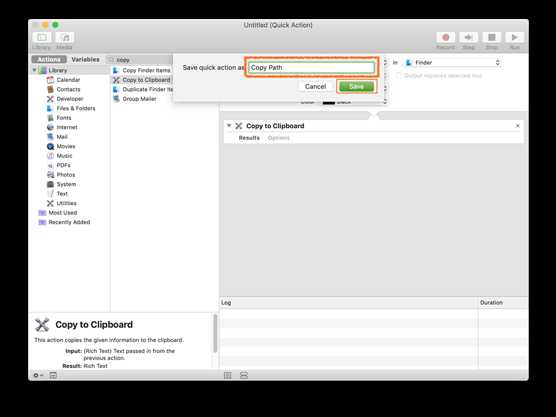Toggle 'Output replaces selected text' checkbox
556x417 pixels.
pyautogui.click(x=399, y=76)
